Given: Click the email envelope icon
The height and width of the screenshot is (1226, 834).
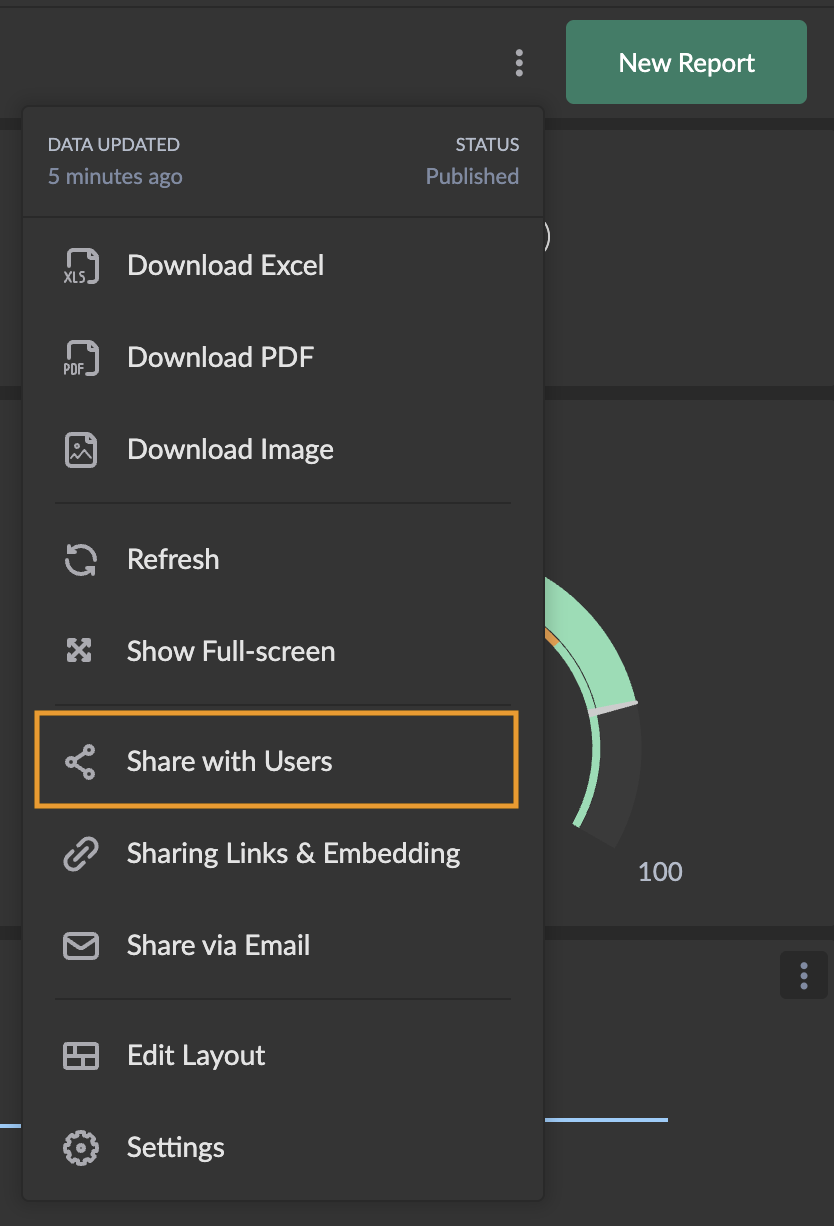Looking at the screenshot, I should coord(81,946).
